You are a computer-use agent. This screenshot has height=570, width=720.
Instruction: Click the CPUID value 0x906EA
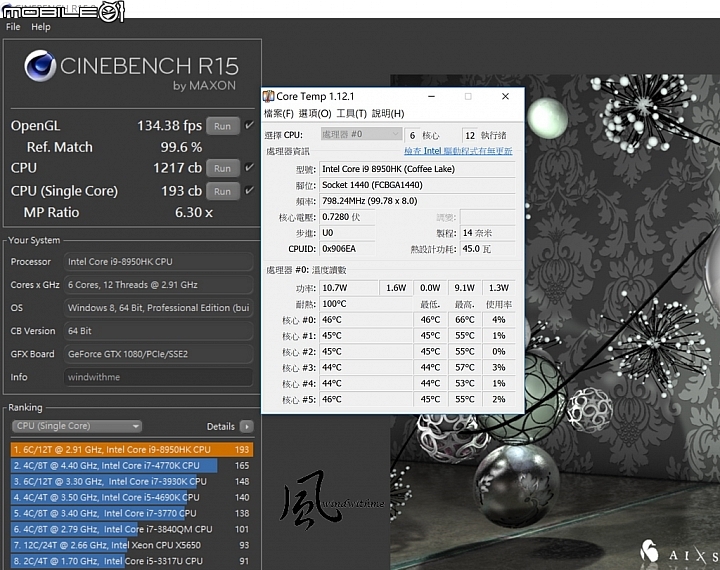point(347,249)
